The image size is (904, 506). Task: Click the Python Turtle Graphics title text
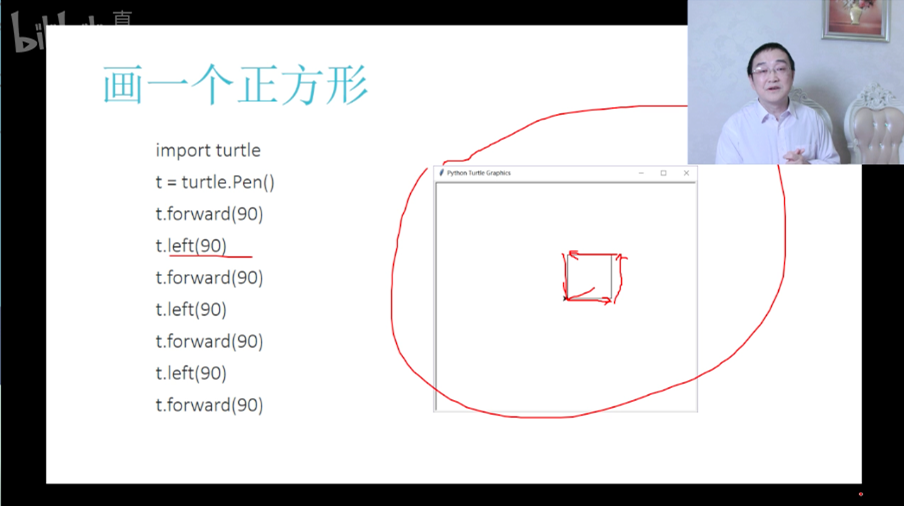click(x=479, y=173)
